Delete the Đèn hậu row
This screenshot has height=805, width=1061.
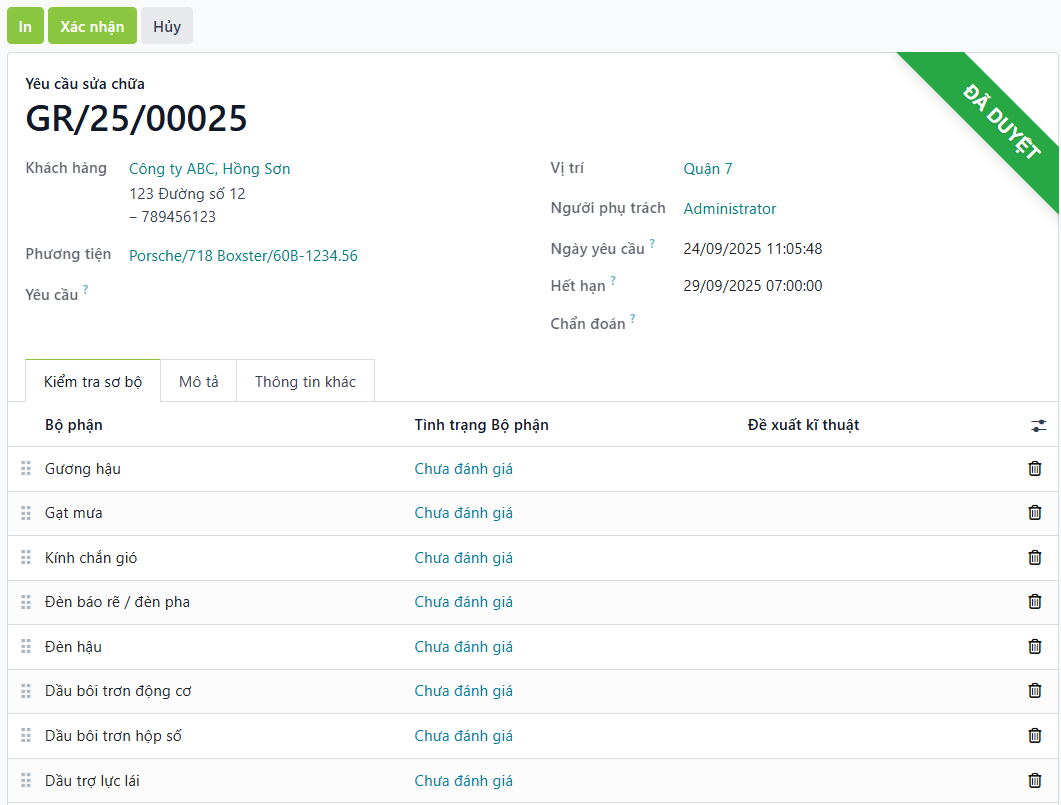point(1035,646)
